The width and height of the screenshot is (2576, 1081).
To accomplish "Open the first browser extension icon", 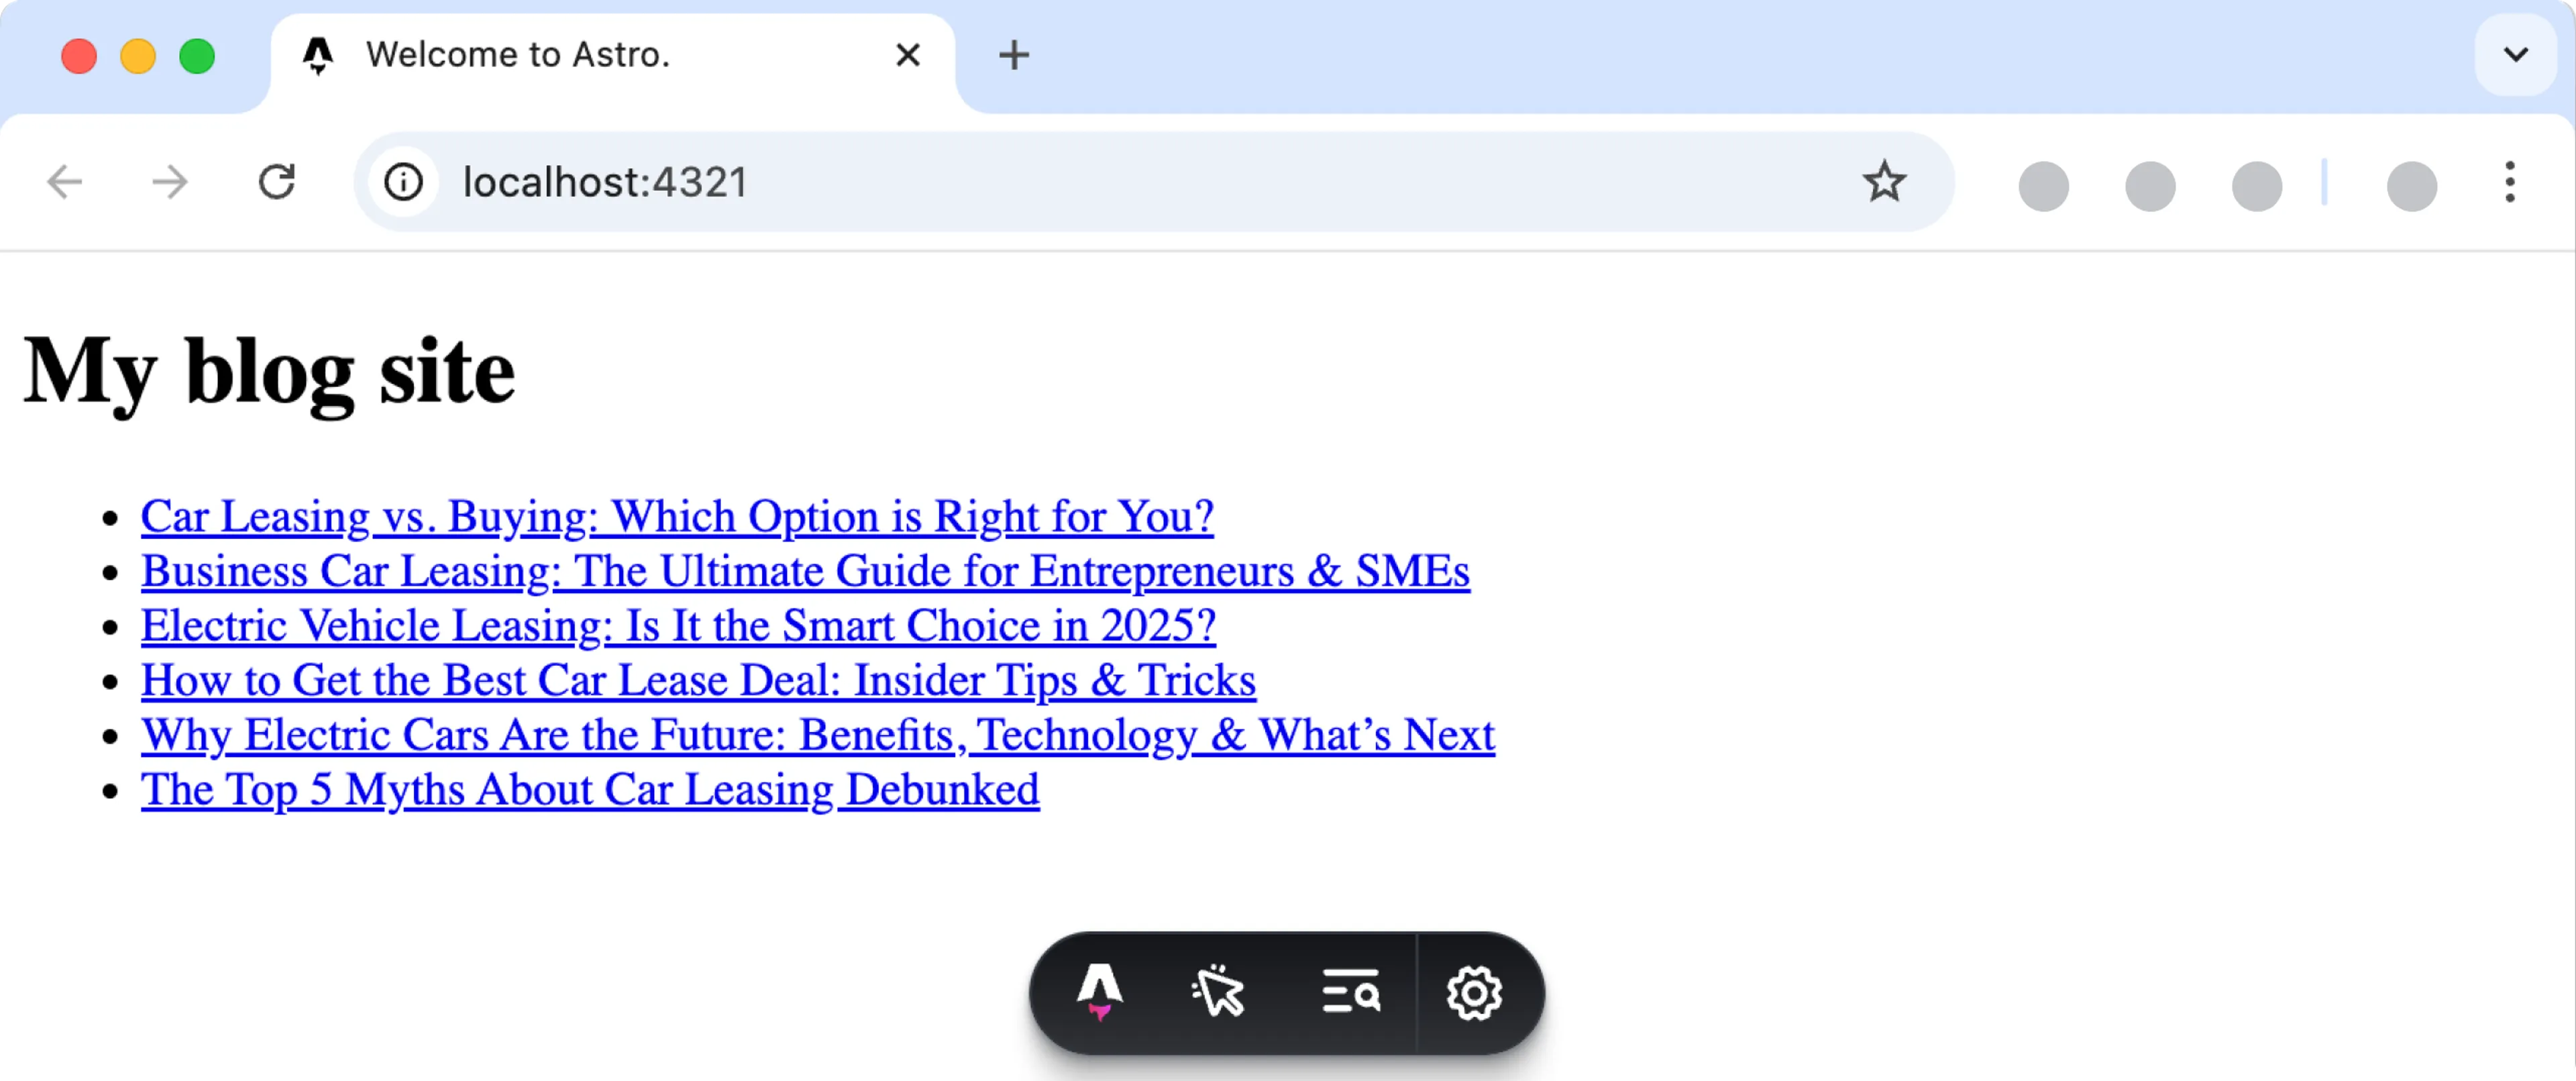I will click(2043, 185).
